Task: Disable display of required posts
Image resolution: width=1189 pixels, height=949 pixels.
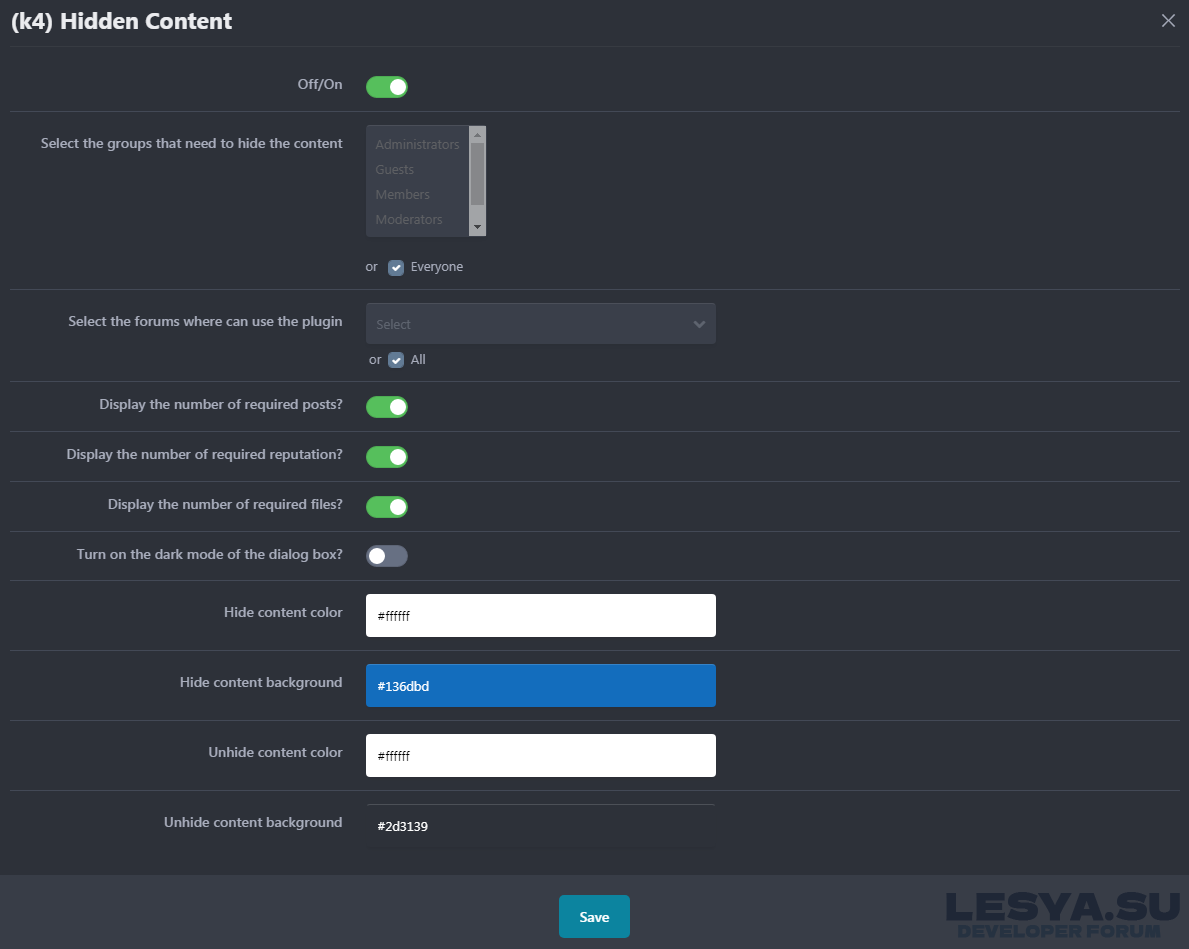Action: [x=387, y=407]
